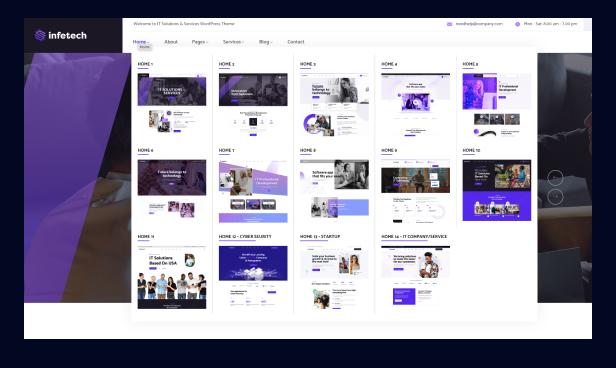The height and width of the screenshot is (368, 616).
Task: Open the About page
Action: tap(171, 42)
